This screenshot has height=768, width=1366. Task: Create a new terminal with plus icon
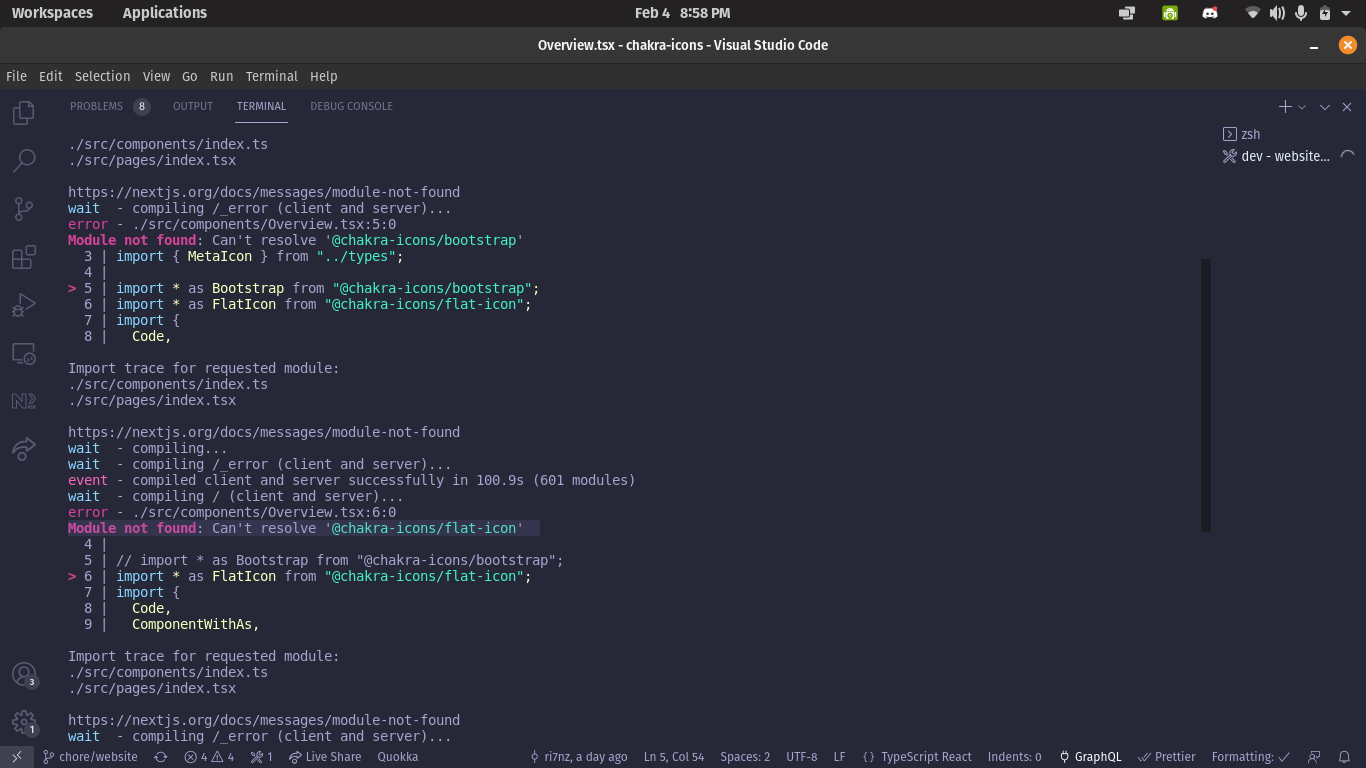coord(1285,107)
